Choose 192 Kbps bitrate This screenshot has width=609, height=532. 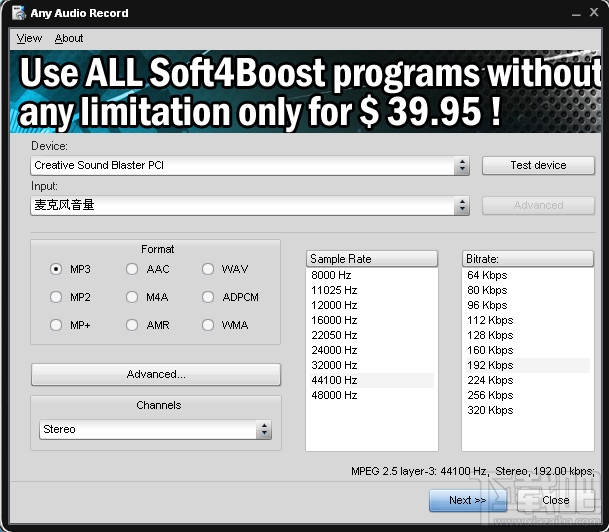(x=528, y=365)
